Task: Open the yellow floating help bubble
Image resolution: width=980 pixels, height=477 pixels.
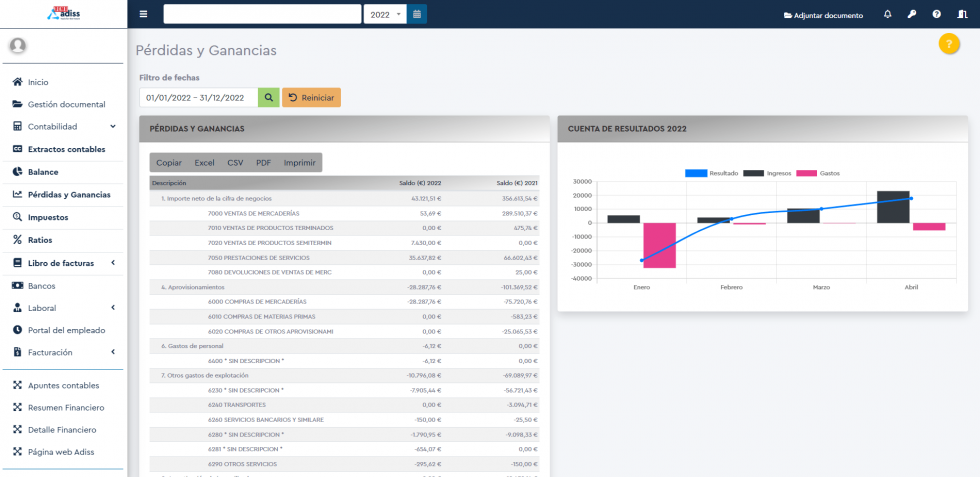Action: [949, 44]
